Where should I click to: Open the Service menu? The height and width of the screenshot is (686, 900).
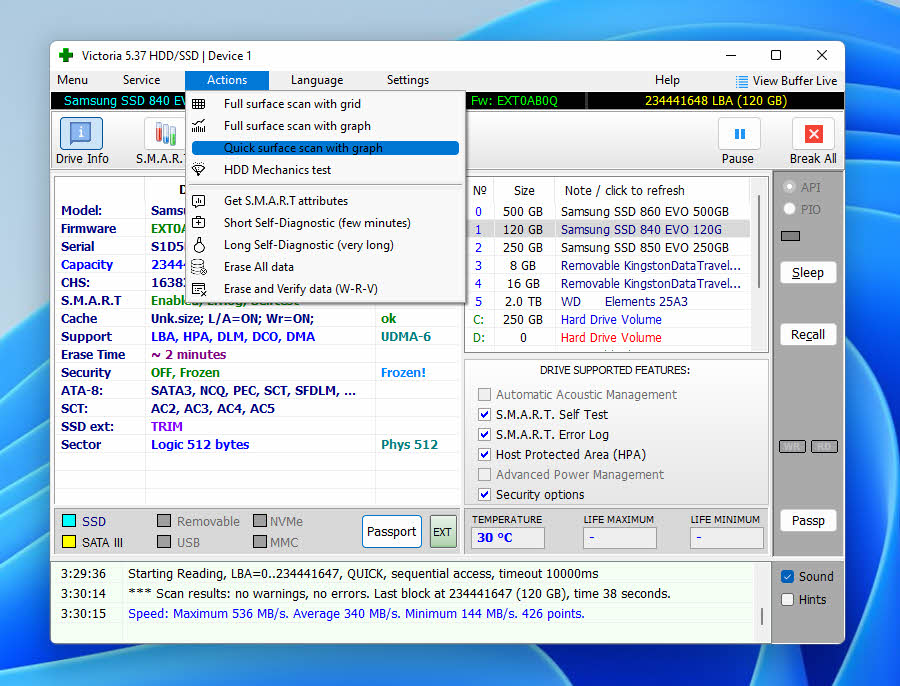click(x=141, y=80)
